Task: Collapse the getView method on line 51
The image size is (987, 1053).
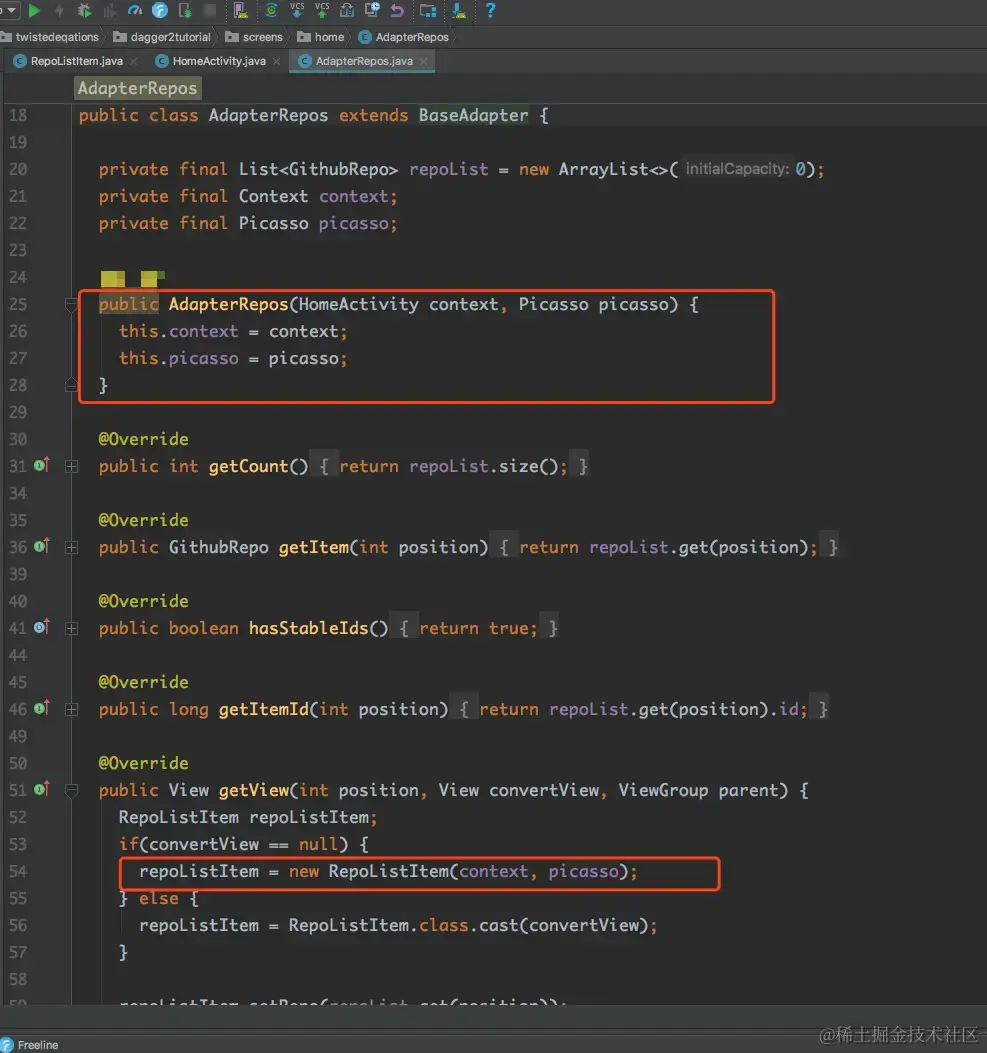Action: click(x=71, y=790)
